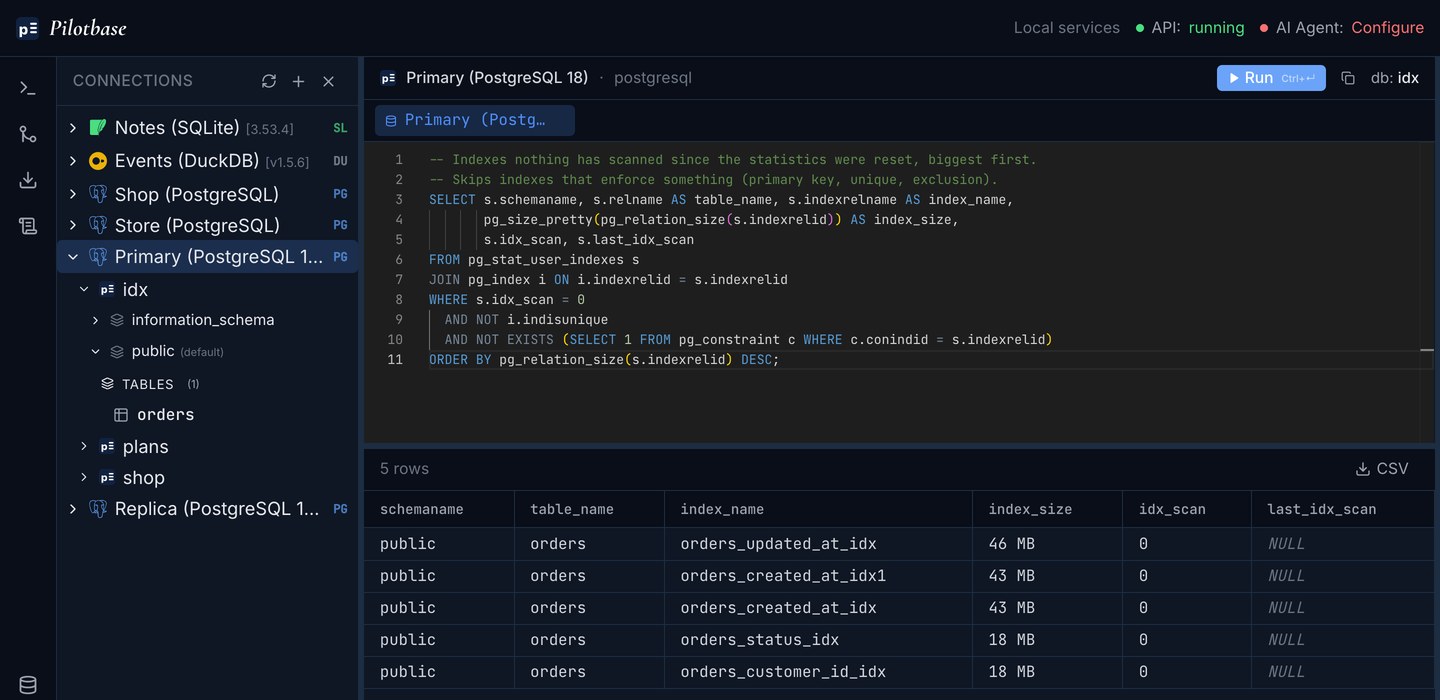Collapse the idx database node
The image size is (1440, 700).
84,290
